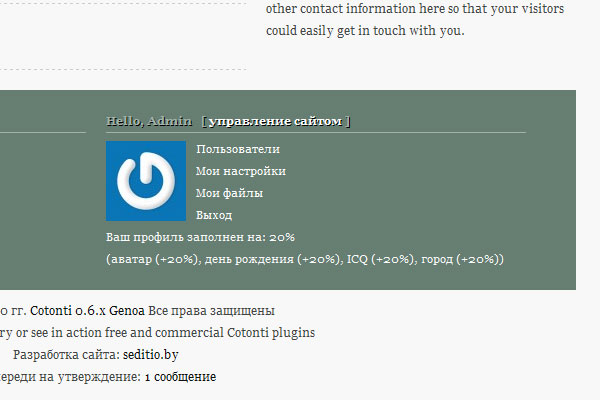Open the Cotonti 0.6.x Genoa footer link

[88, 311]
